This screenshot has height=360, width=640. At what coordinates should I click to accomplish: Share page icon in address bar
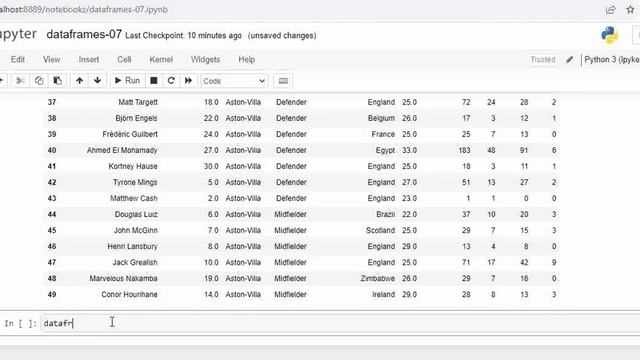tap(610, 10)
